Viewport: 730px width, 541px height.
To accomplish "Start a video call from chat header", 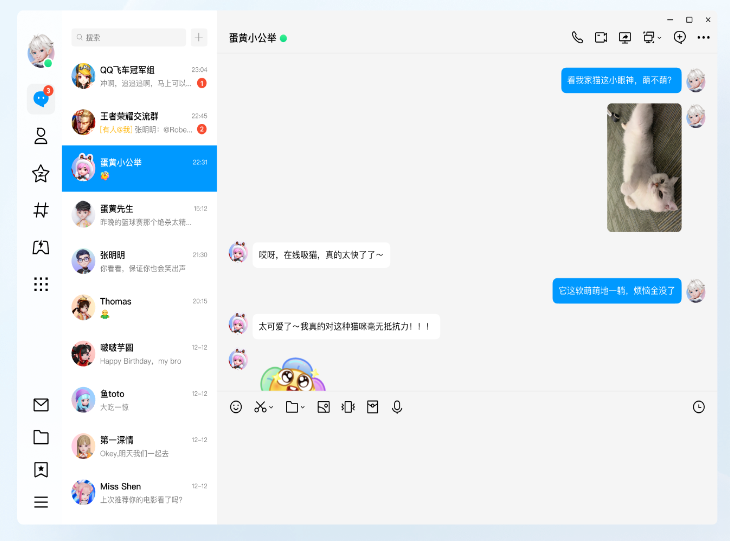I will [601, 37].
